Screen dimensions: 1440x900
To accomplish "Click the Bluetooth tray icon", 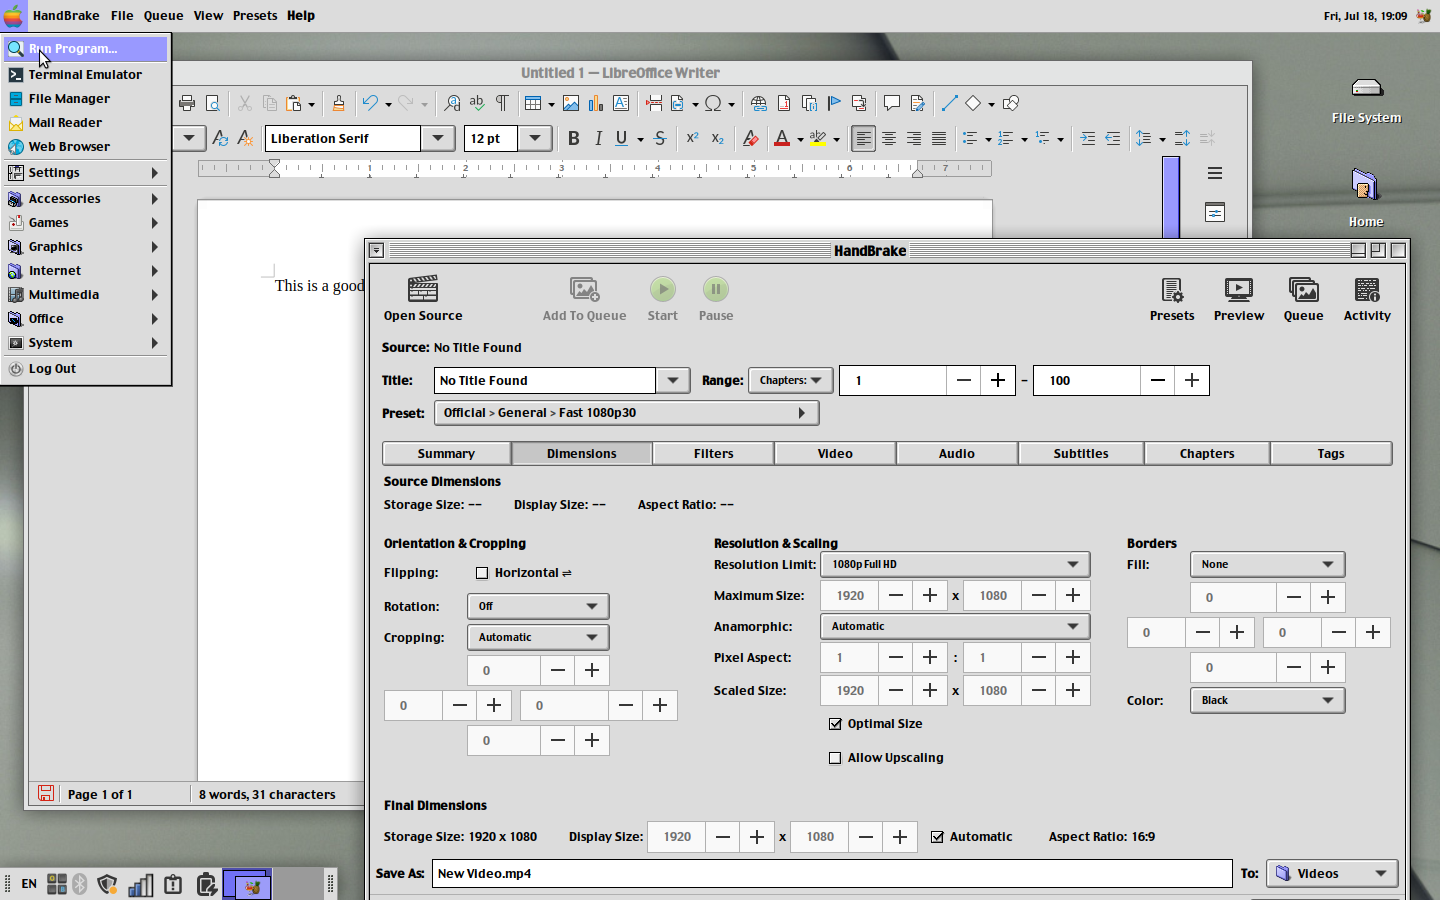I will pyautogui.click(x=80, y=884).
